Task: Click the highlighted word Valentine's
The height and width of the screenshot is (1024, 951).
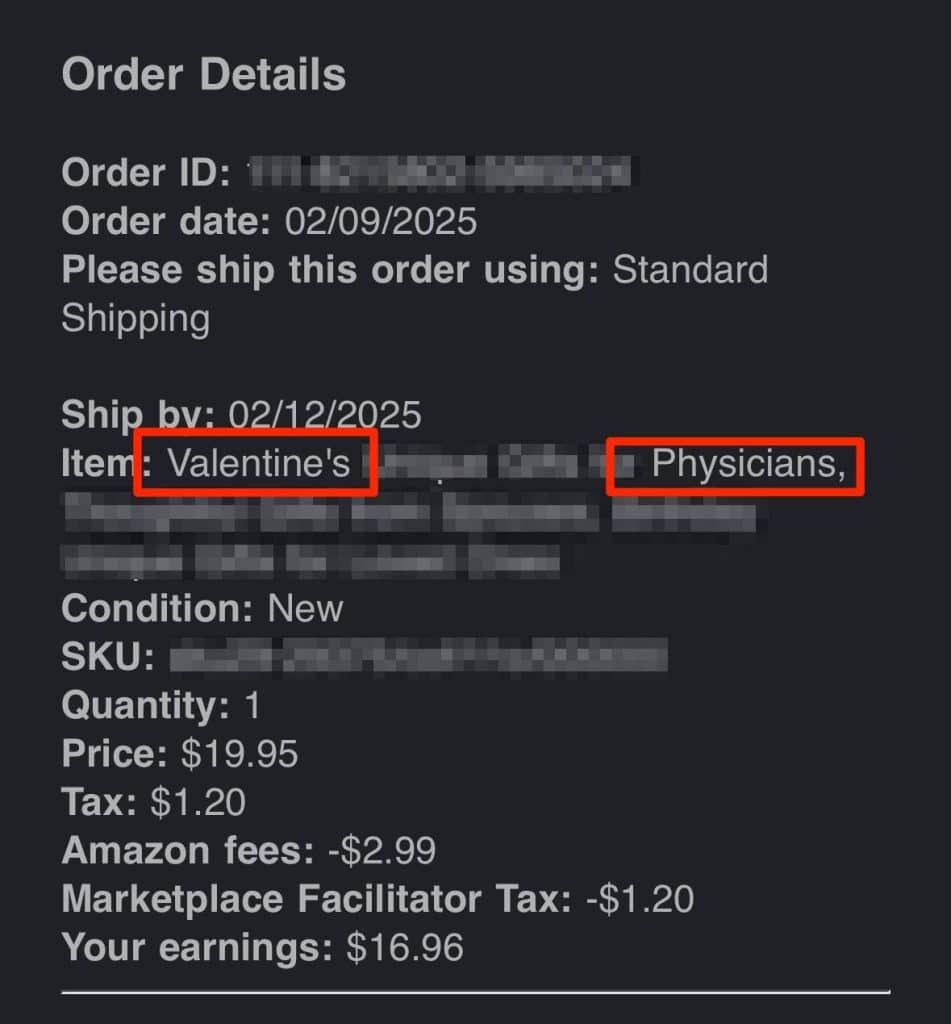Action: [258, 463]
